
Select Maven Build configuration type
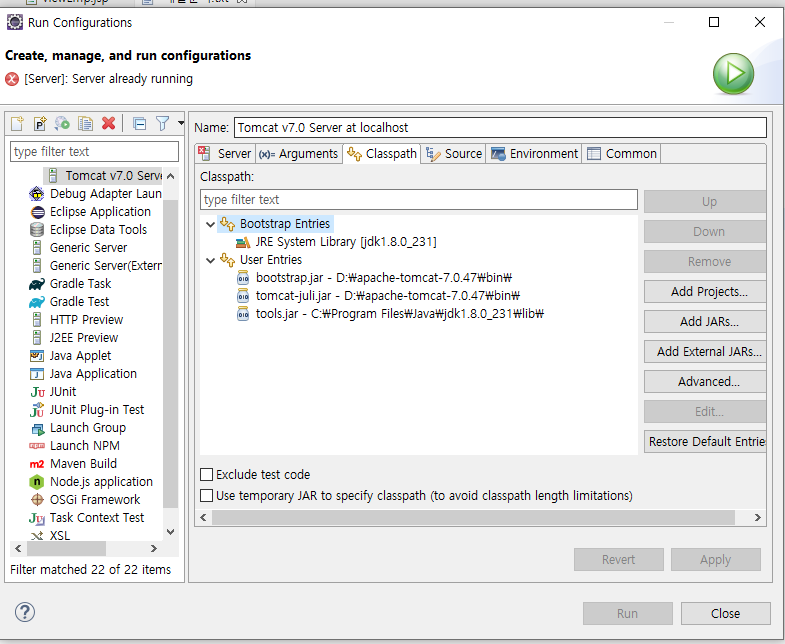(x=73, y=464)
